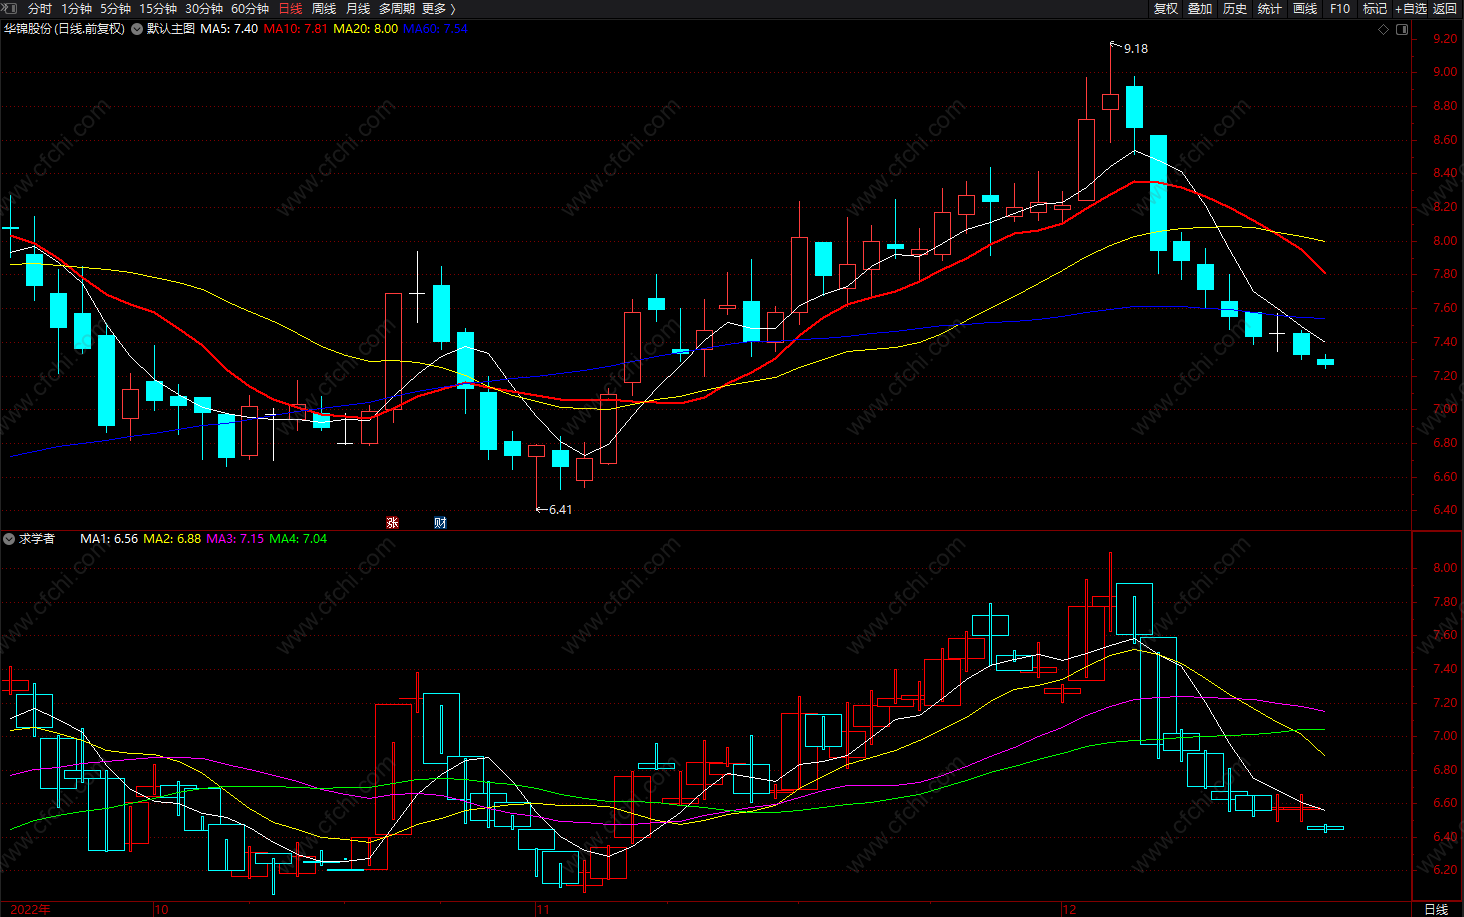Click the MA5: 7.40 indicator value
1464x917 pixels.
click(x=229, y=29)
